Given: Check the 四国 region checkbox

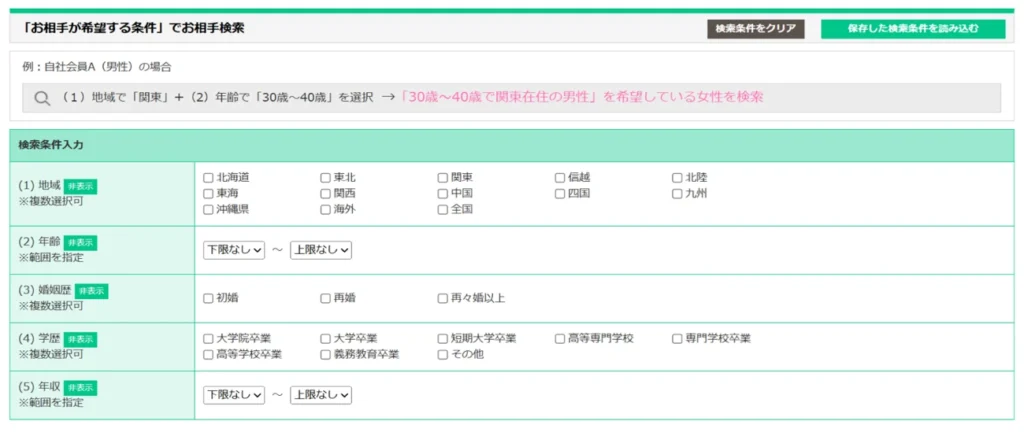Looking at the screenshot, I should click(560, 194).
